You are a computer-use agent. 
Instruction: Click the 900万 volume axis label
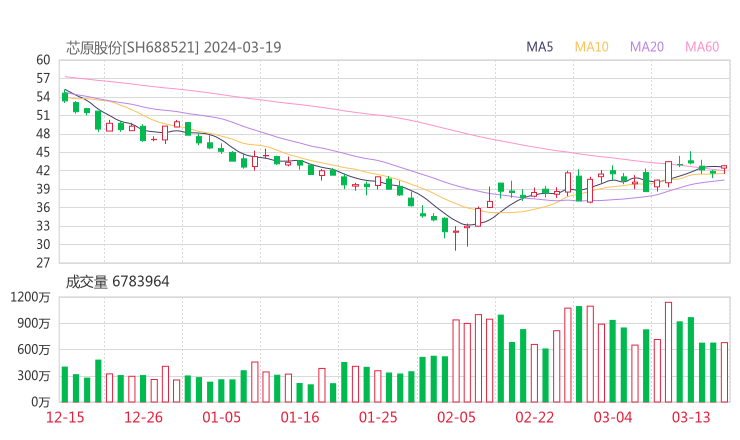click(34, 323)
